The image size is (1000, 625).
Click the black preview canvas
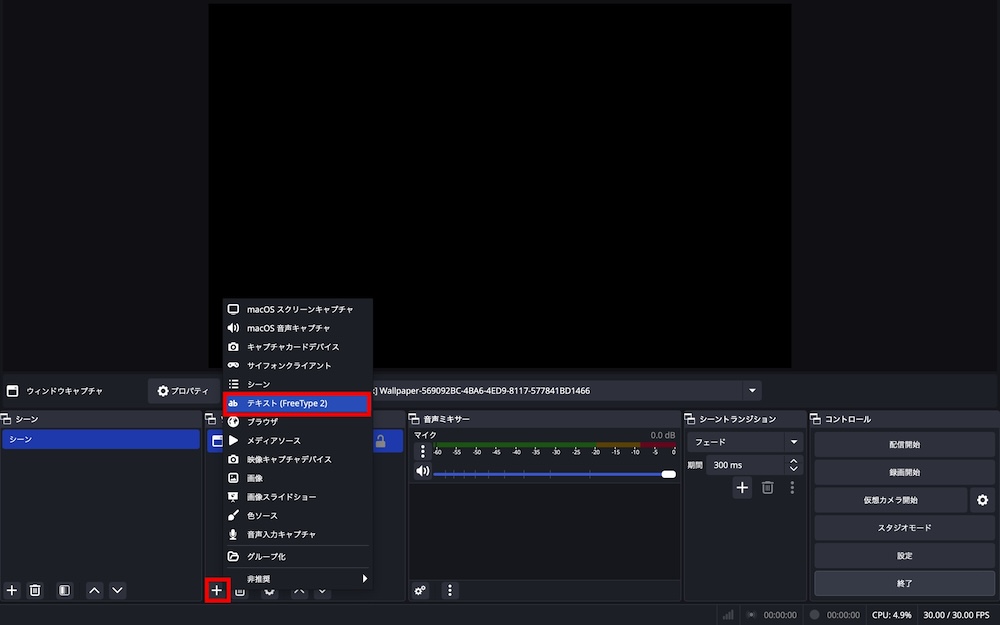click(x=499, y=186)
